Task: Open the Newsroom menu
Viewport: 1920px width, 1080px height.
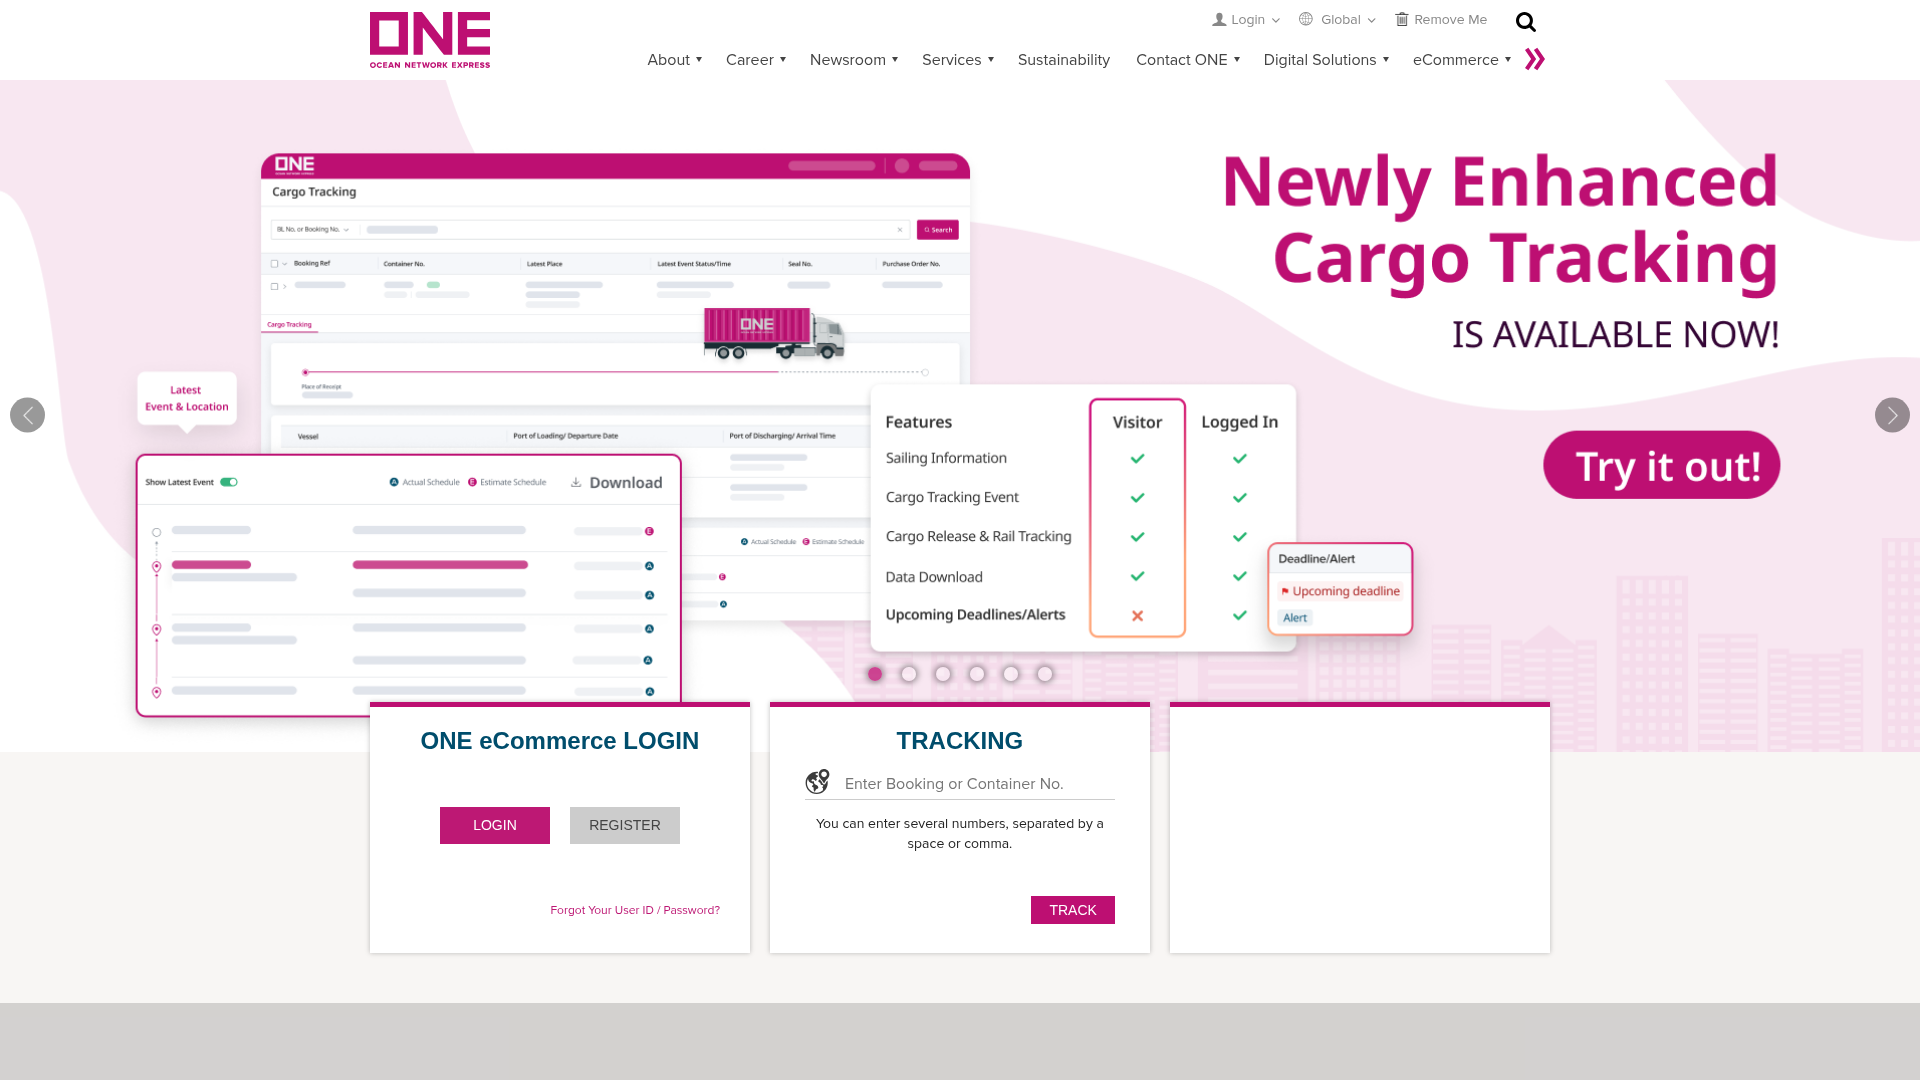Action: tap(848, 60)
